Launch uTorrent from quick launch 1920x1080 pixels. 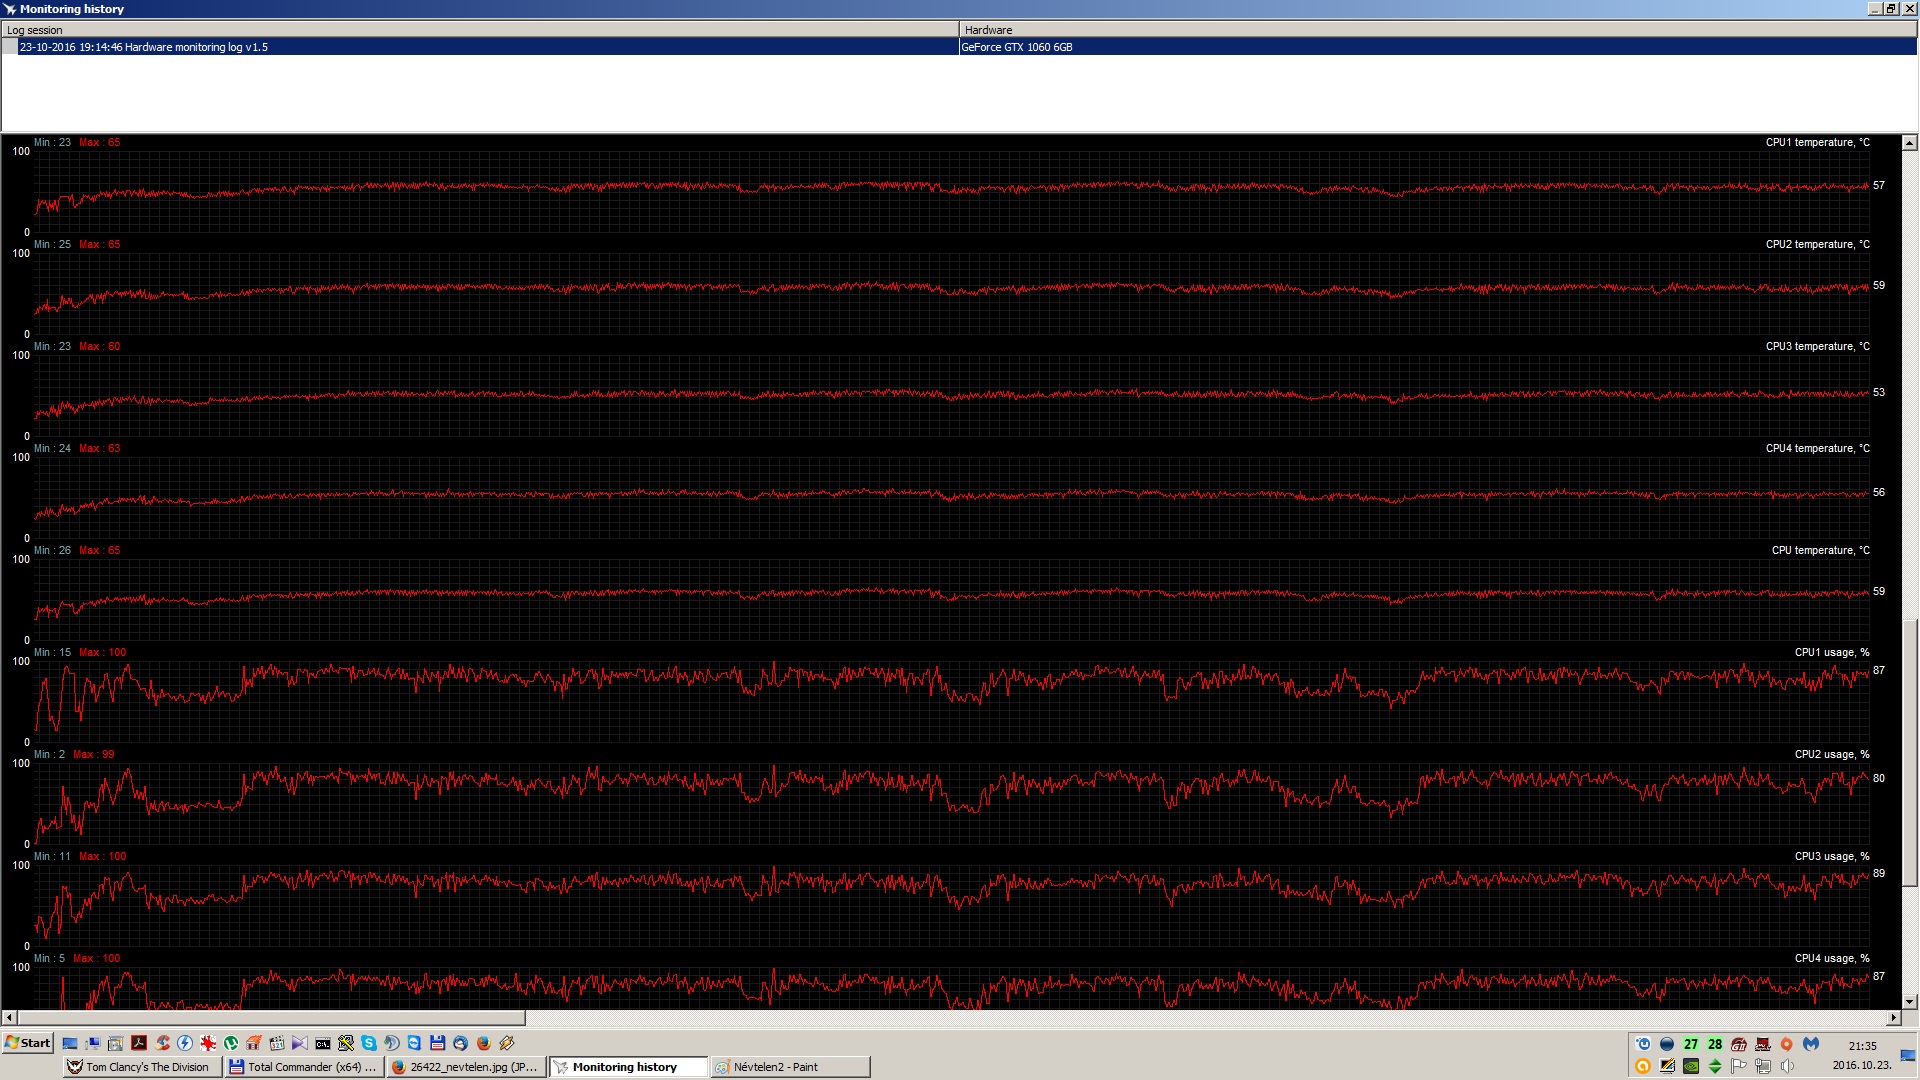pos(231,1043)
